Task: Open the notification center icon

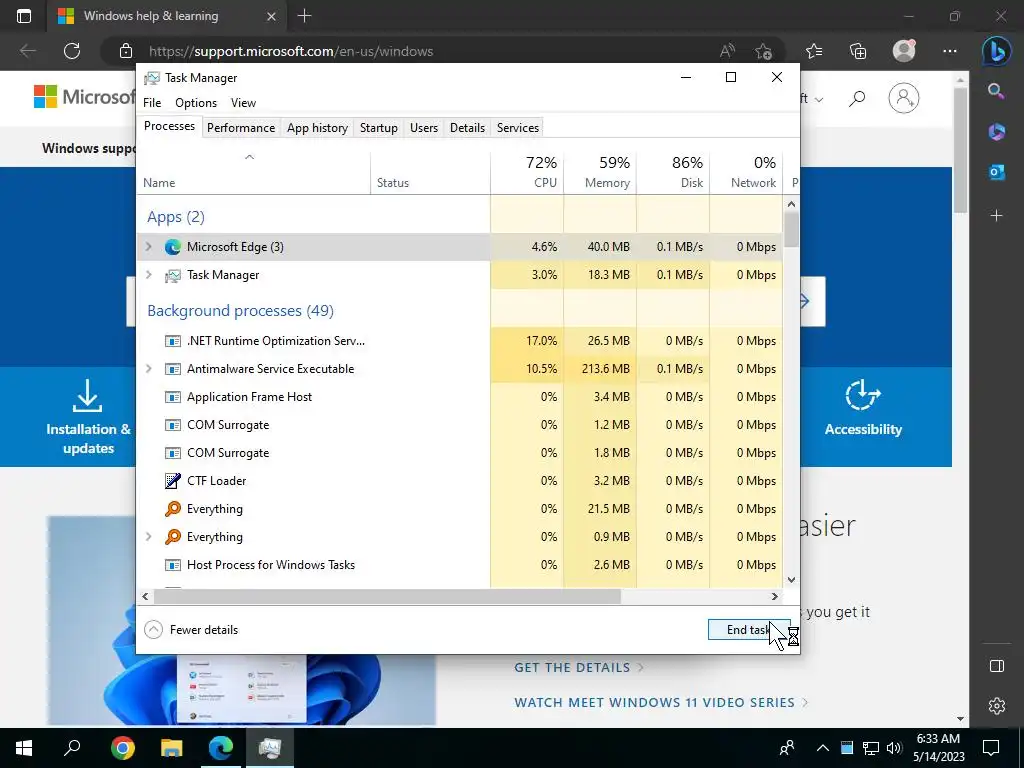Action: [x=991, y=748]
